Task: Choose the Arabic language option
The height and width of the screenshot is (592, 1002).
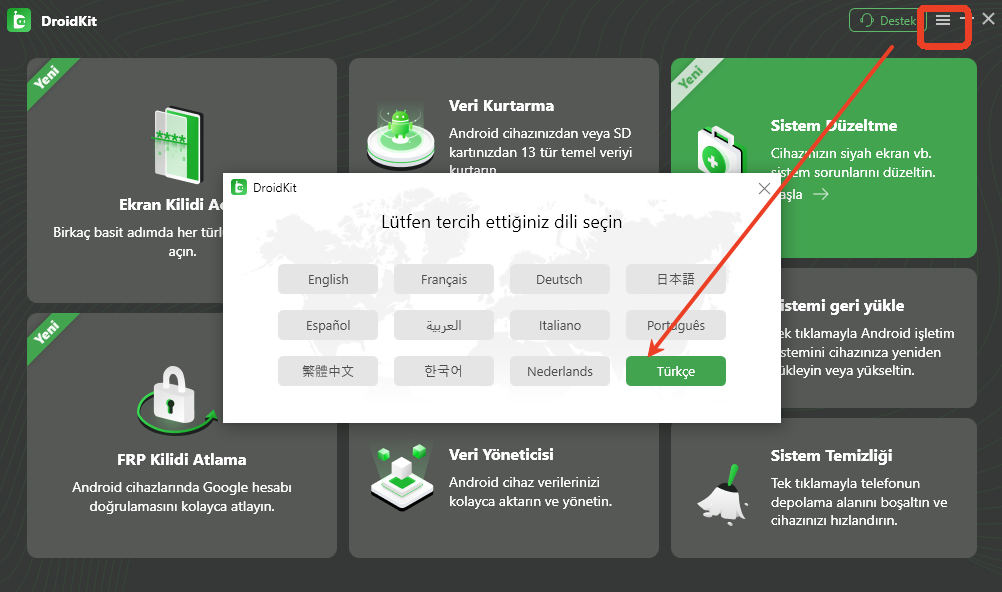Action: [x=444, y=325]
